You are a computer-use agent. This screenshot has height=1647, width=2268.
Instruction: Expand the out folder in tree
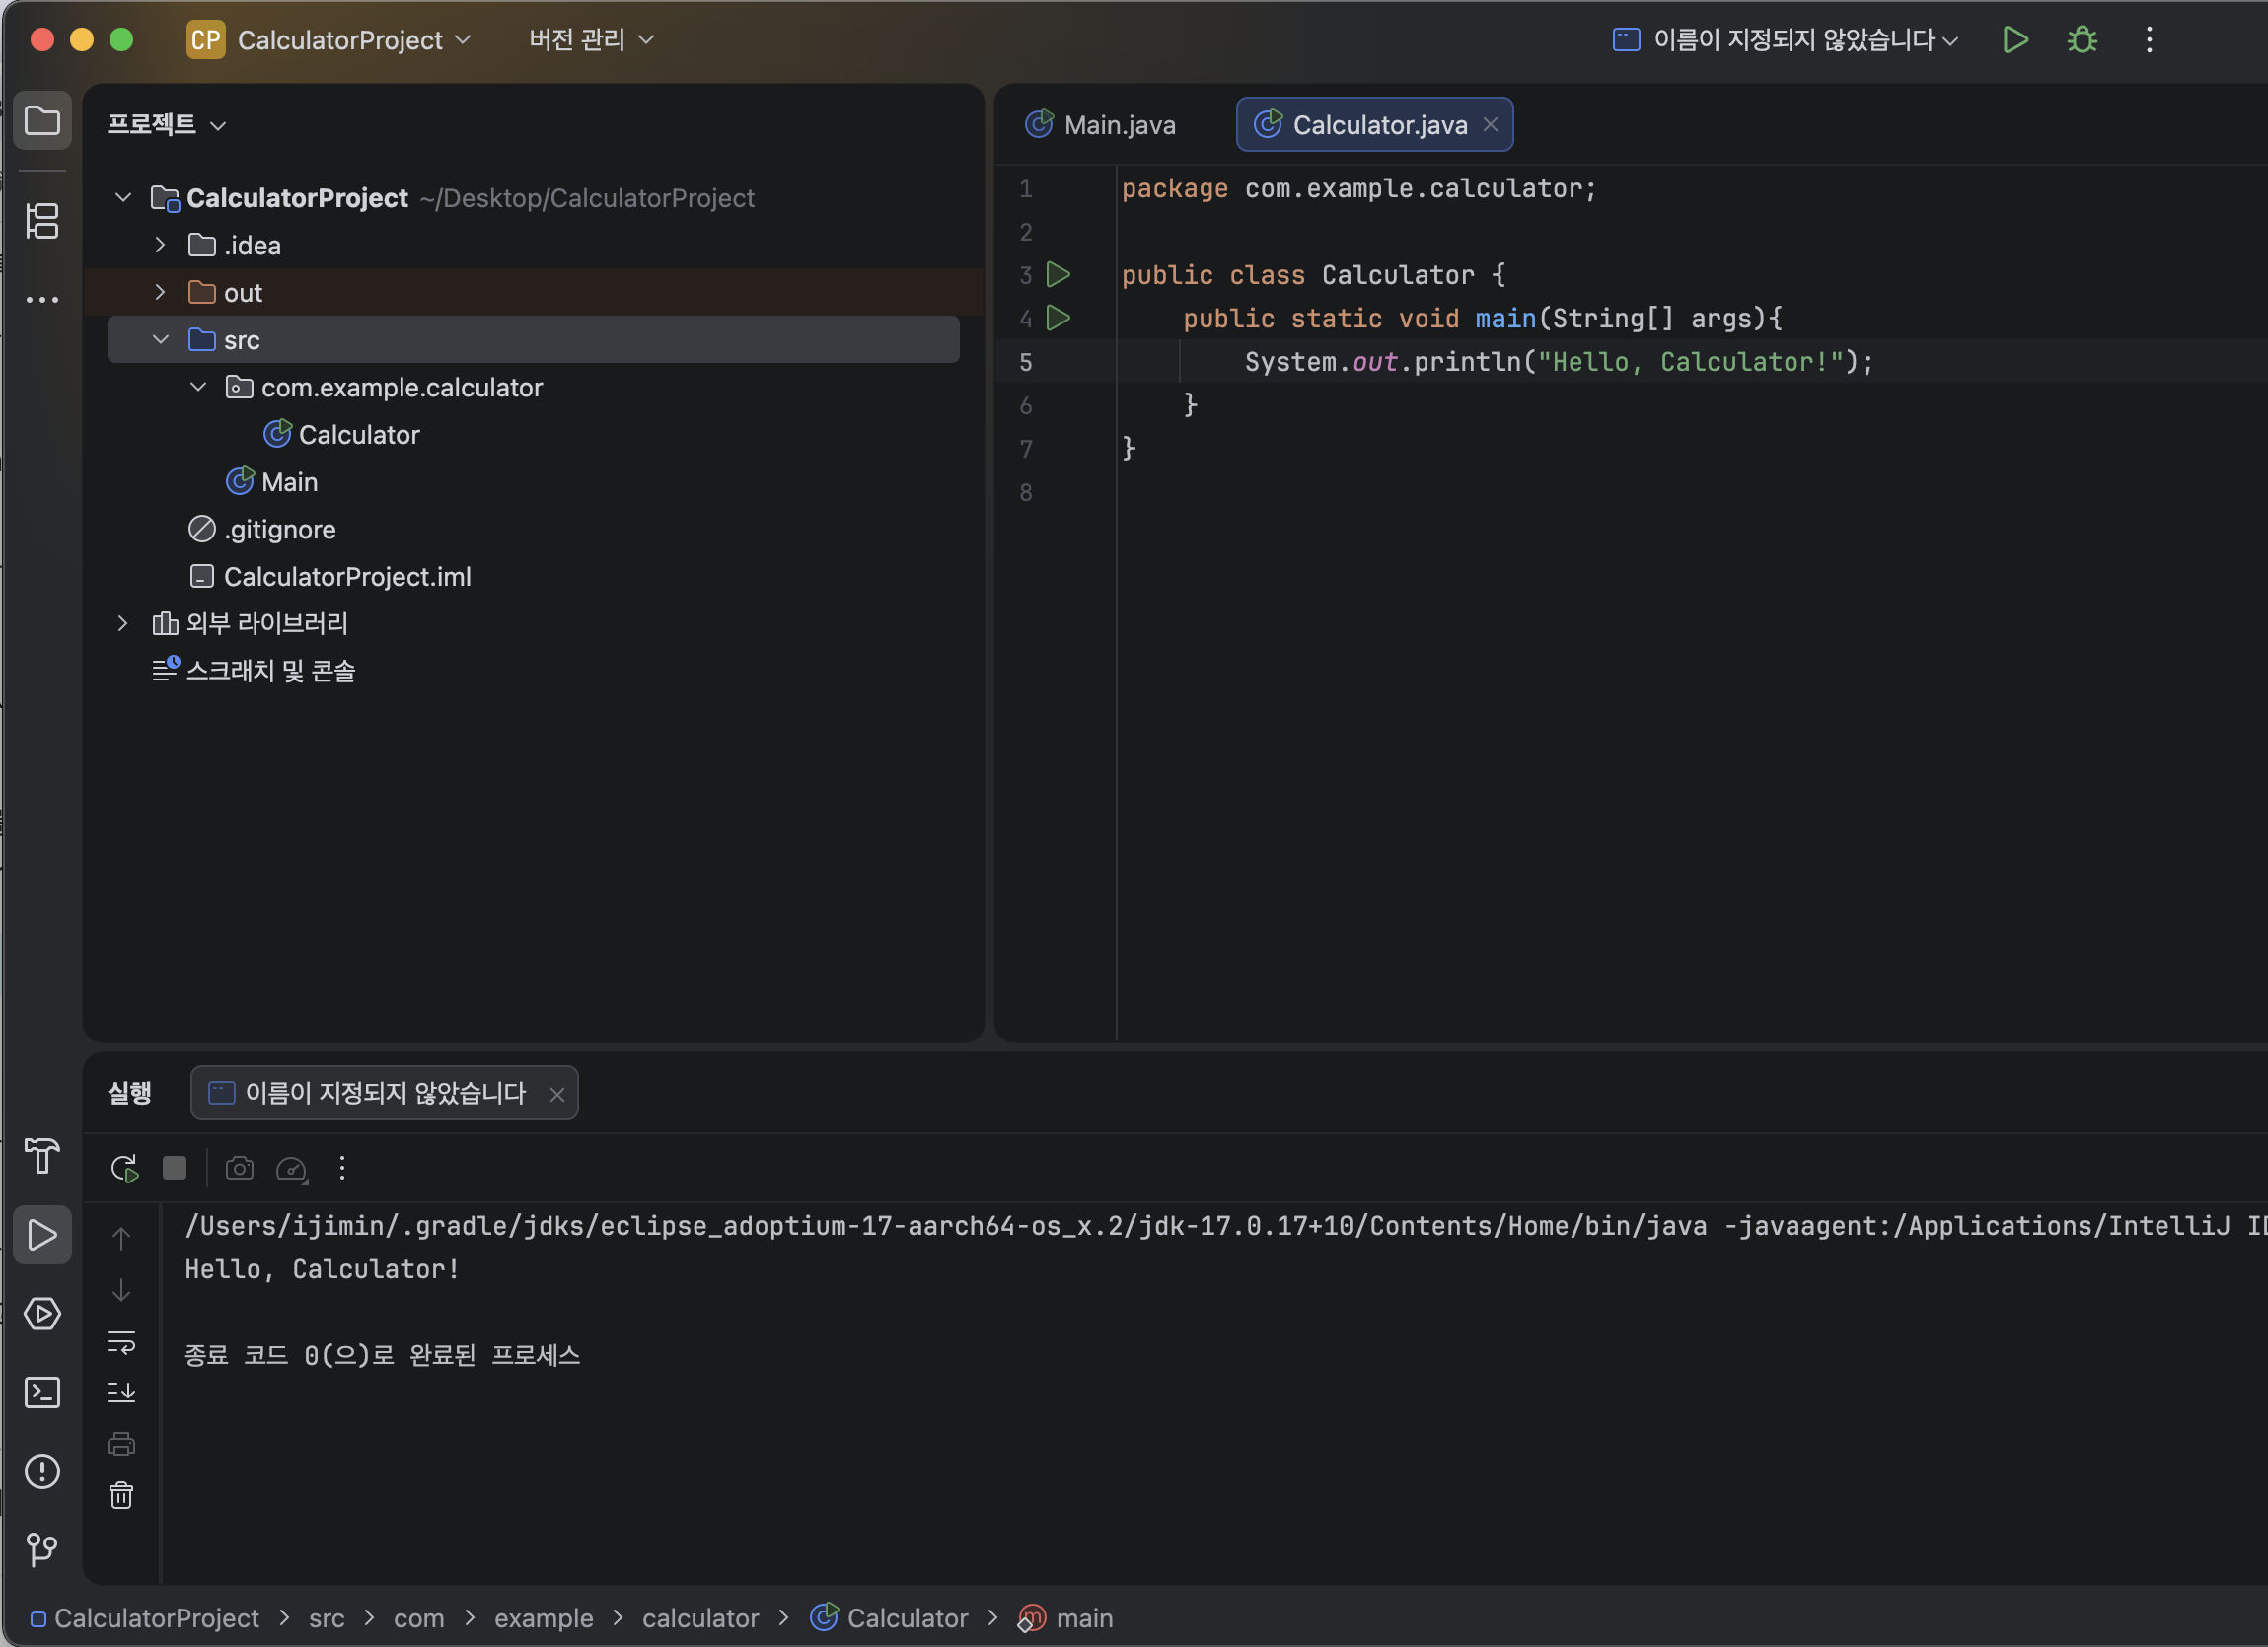[160, 292]
